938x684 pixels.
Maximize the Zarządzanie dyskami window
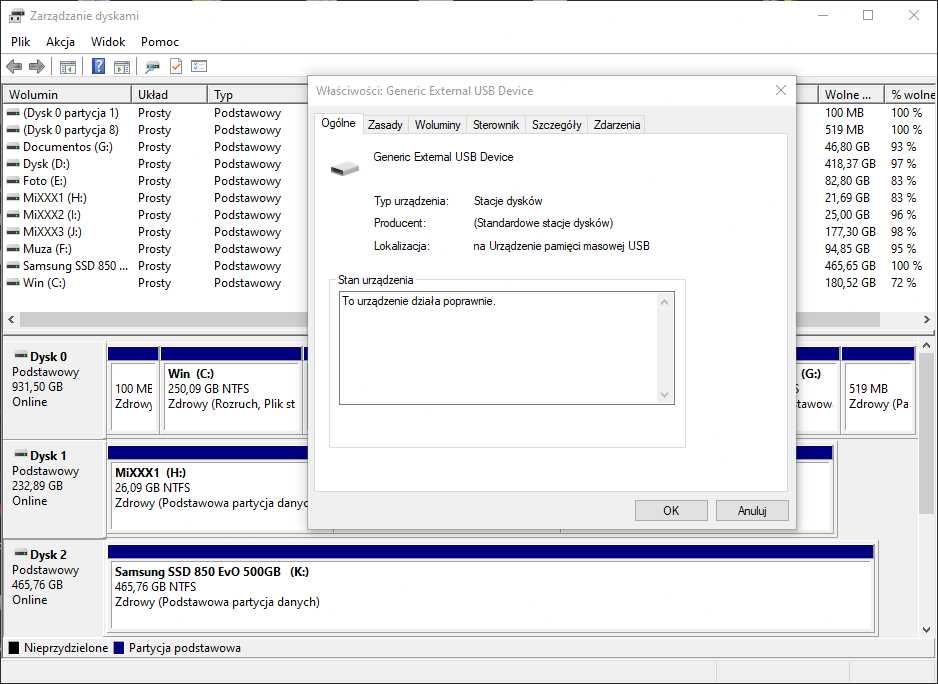pyautogui.click(x=868, y=16)
